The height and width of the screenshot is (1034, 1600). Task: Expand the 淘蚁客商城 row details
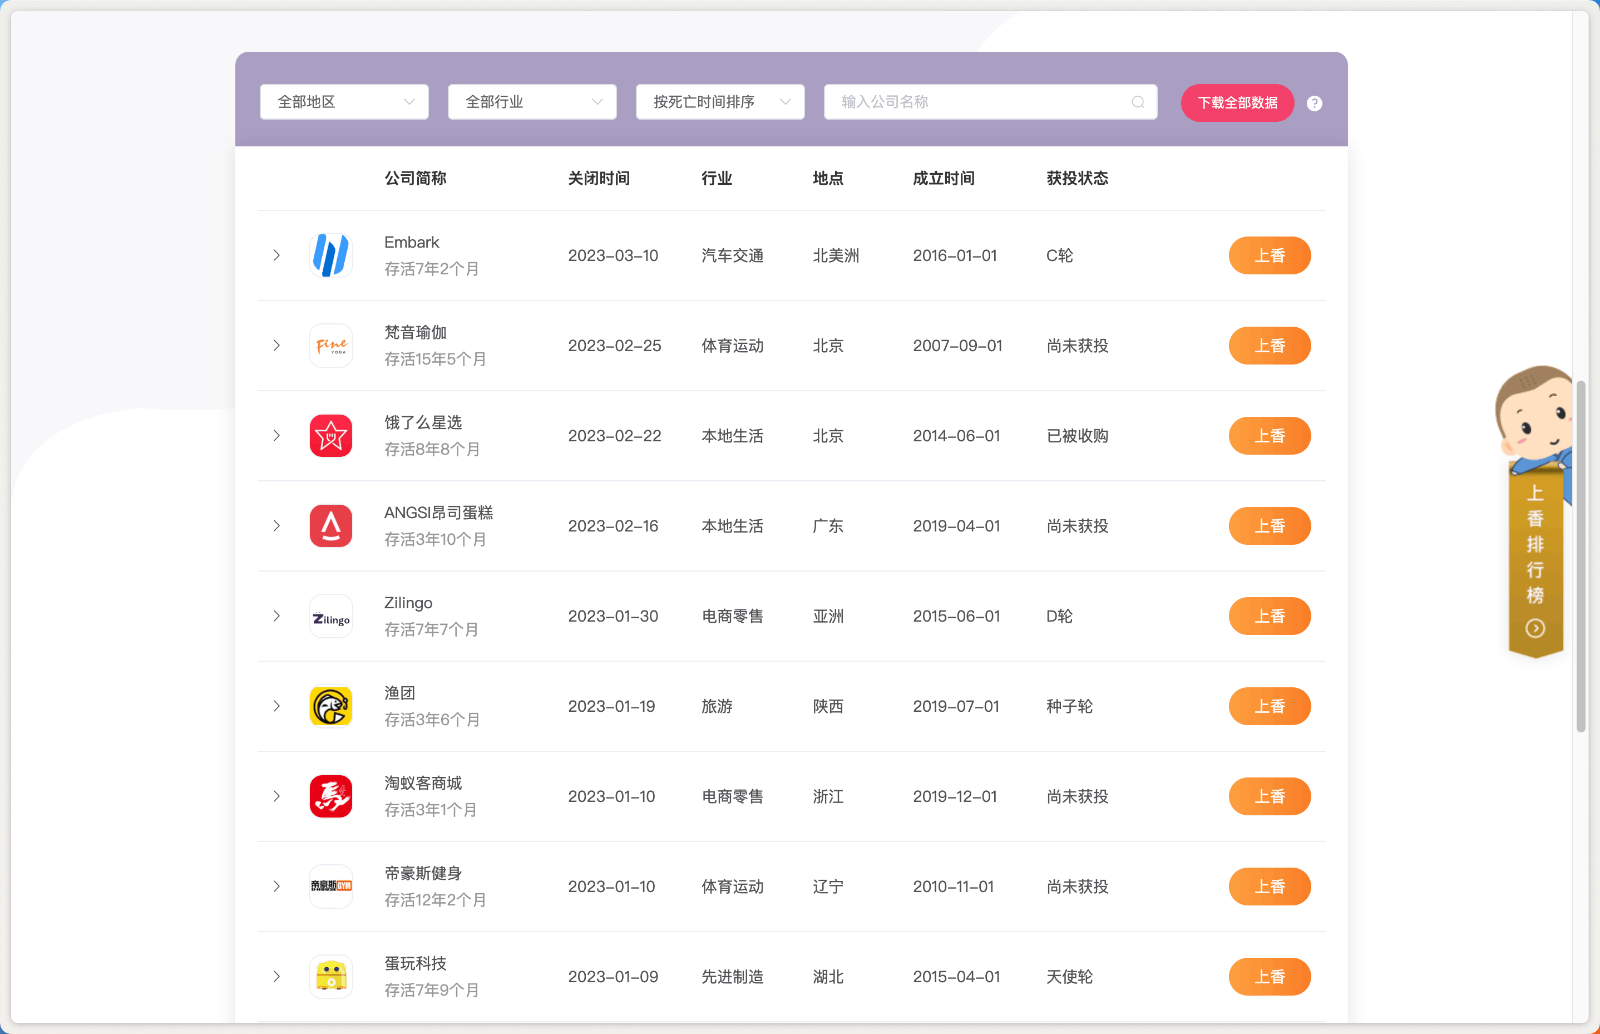click(x=277, y=796)
